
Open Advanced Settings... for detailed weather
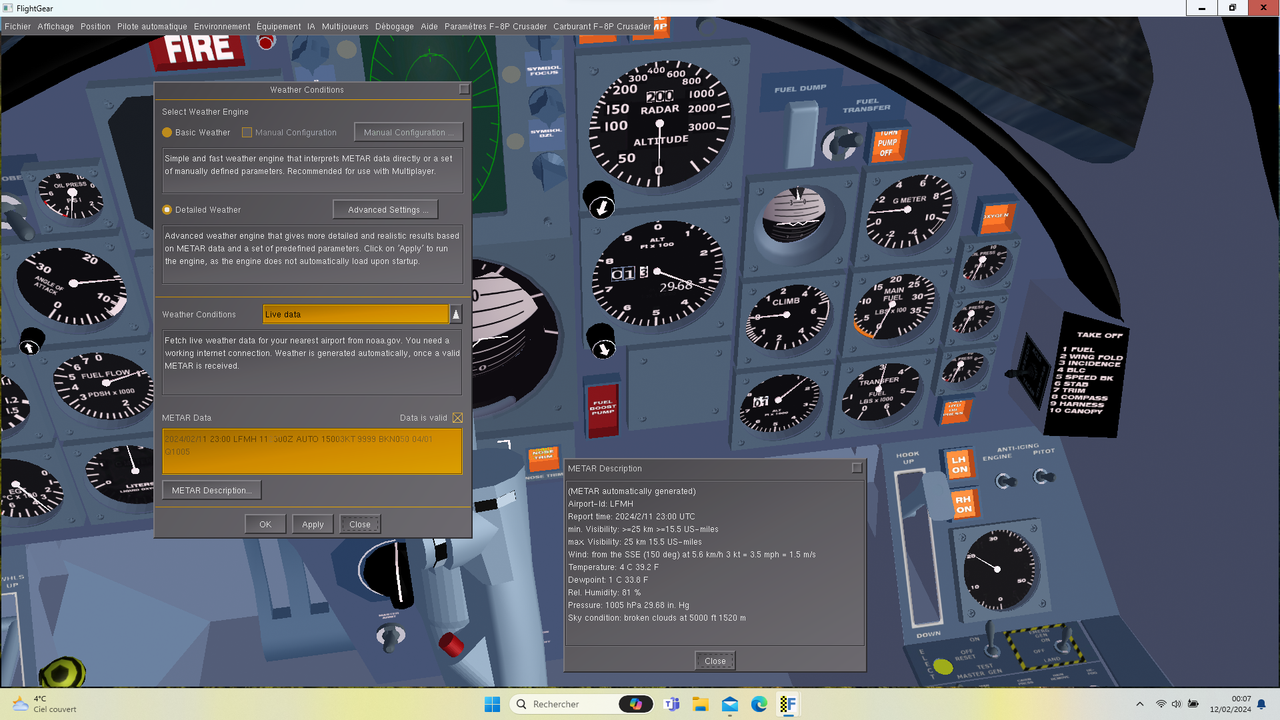pyautogui.click(x=385, y=210)
